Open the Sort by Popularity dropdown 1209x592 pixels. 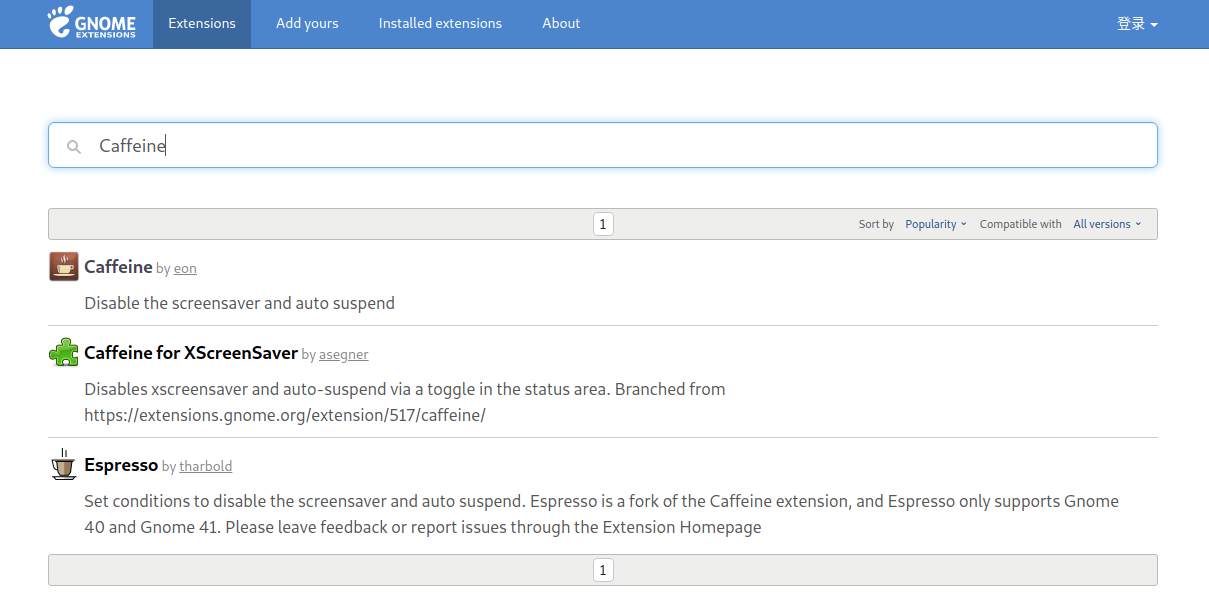click(x=935, y=224)
